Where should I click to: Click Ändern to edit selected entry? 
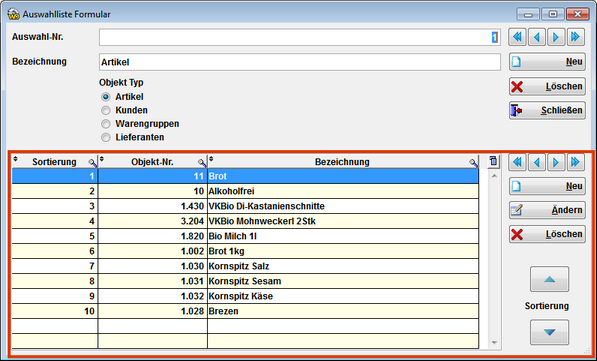[x=547, y=210]
